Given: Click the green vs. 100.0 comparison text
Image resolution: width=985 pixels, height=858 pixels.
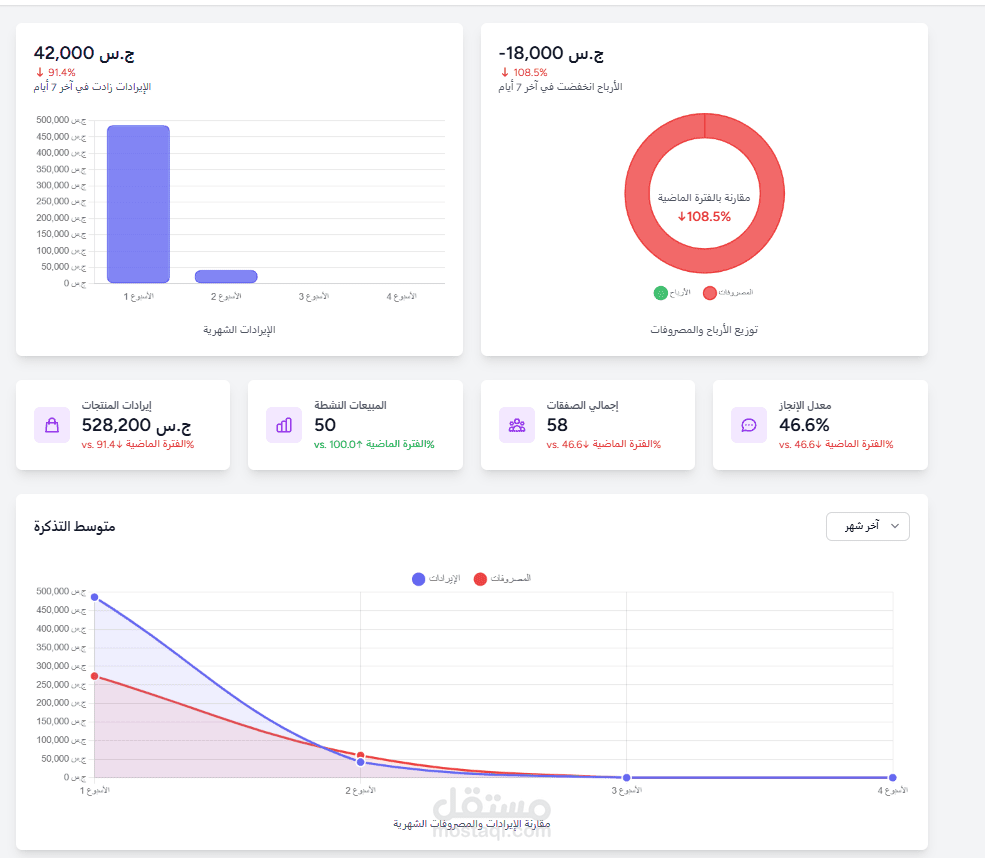Looking at the screenshot, I should (x=374, y=444).
